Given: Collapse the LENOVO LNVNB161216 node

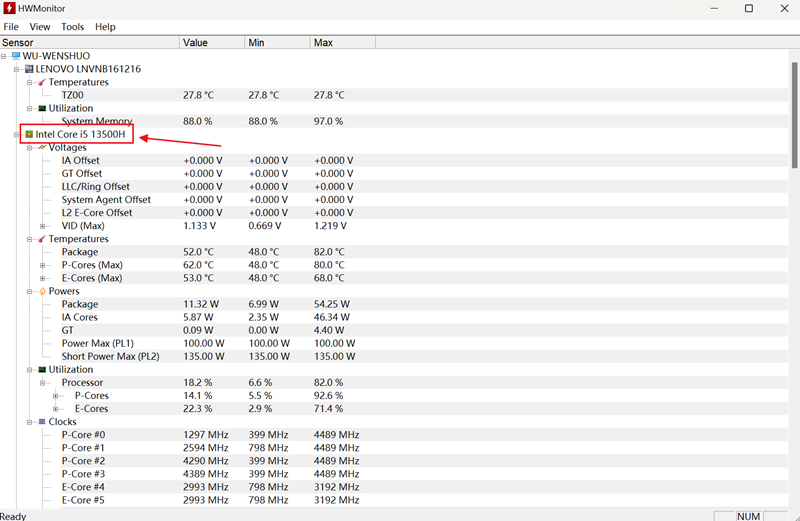Looking at the screenshot, I should coord(16,69).
